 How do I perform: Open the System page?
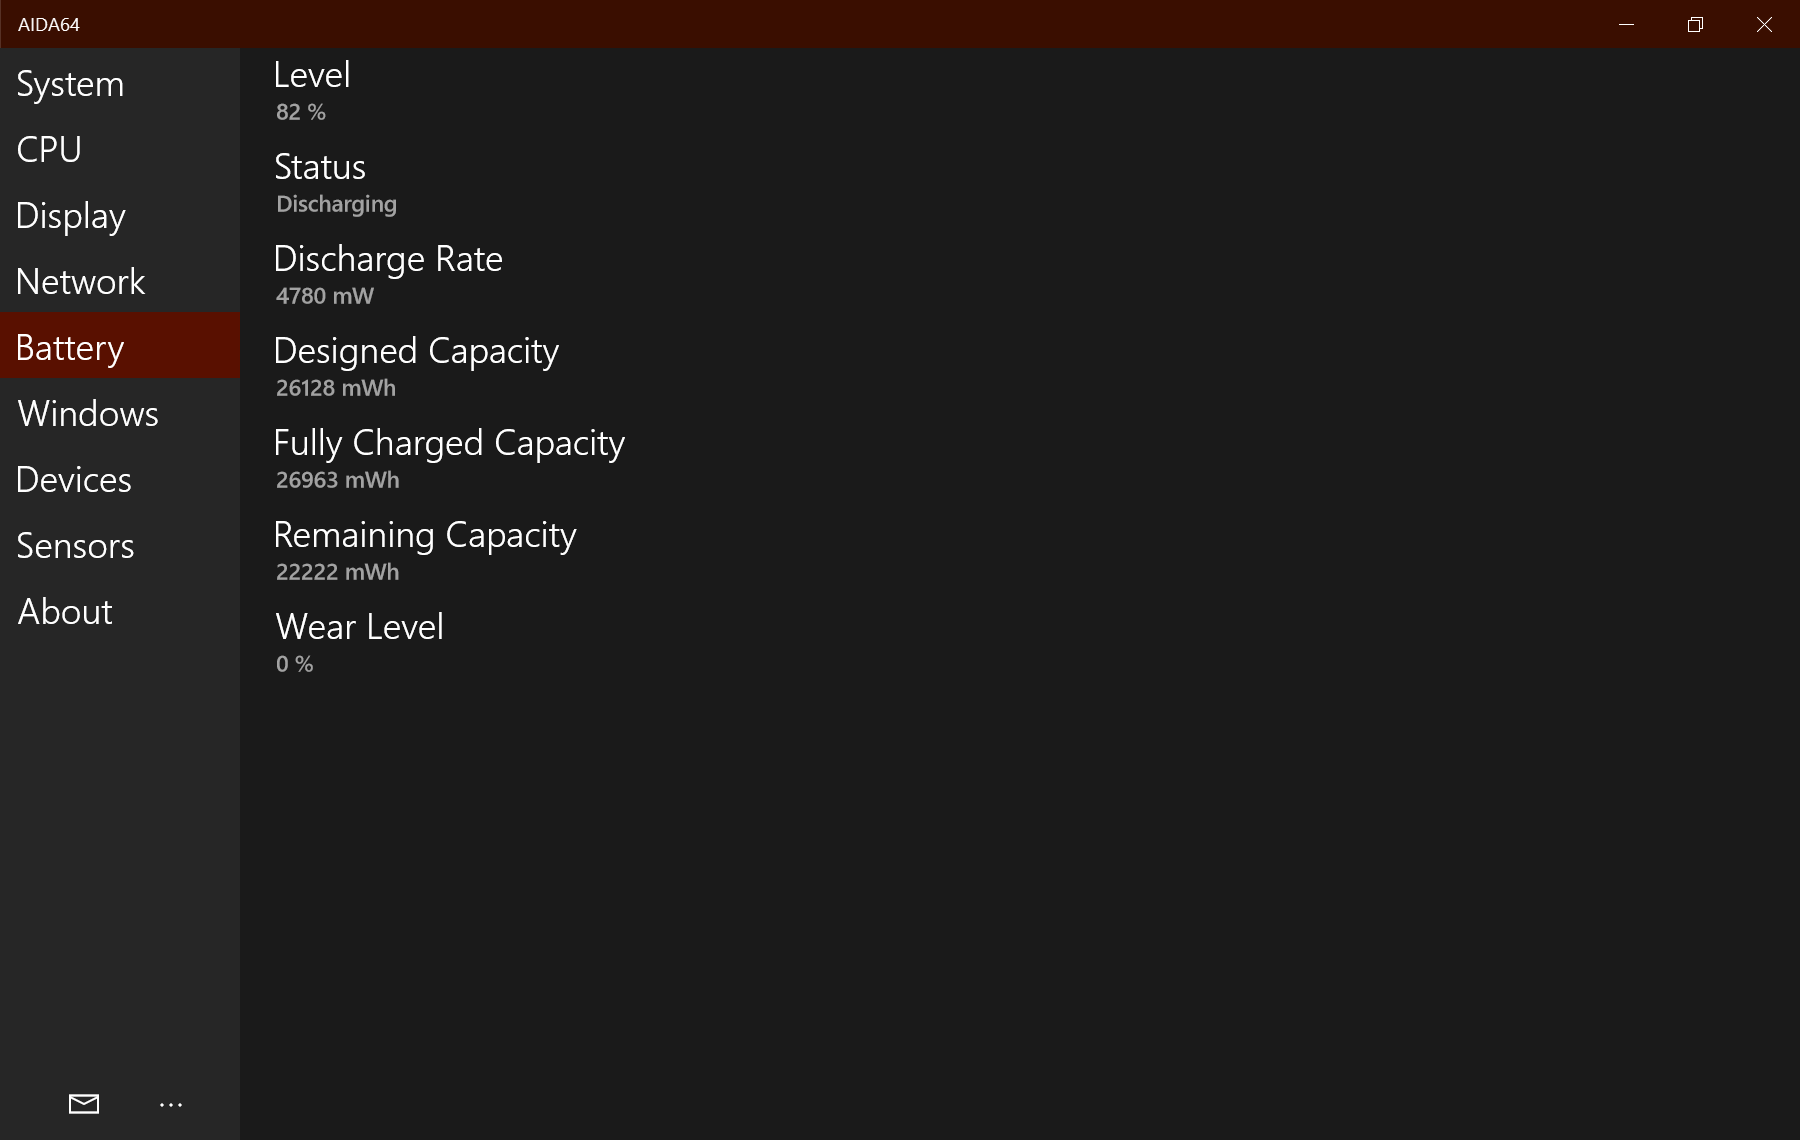[x=70, y=84]
